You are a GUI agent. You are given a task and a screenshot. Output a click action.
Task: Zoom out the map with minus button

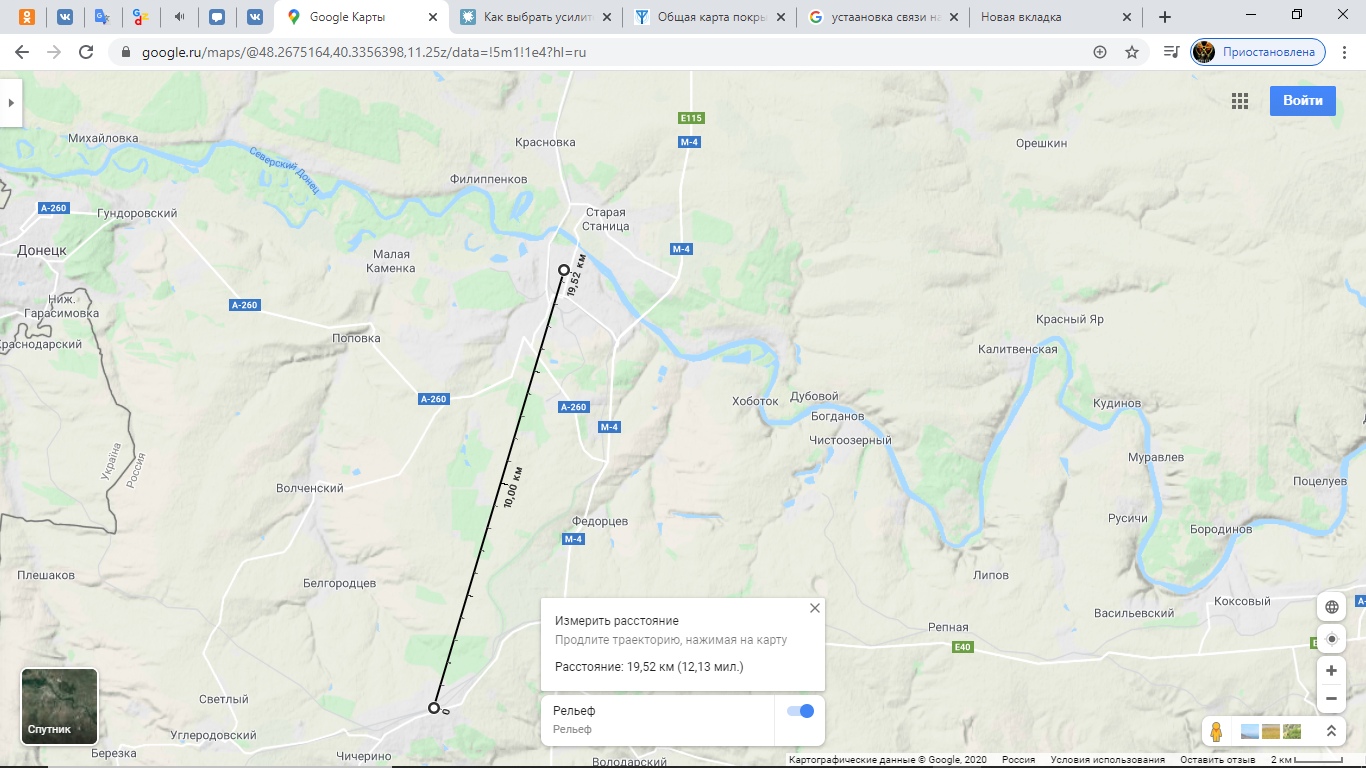click(x=1331, y=699)
